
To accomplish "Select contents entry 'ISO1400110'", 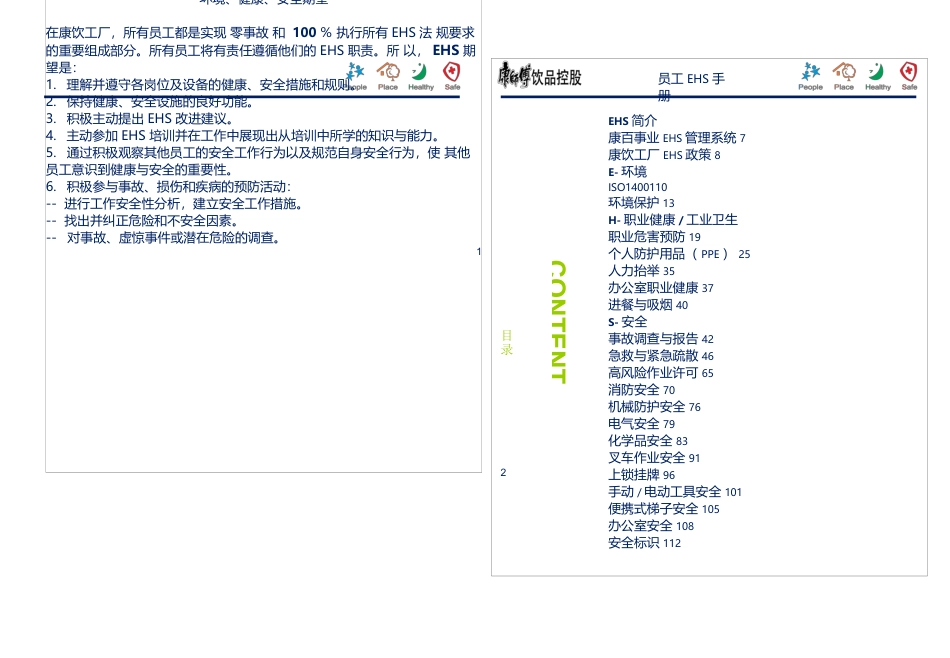I will (x=637, y=187).
